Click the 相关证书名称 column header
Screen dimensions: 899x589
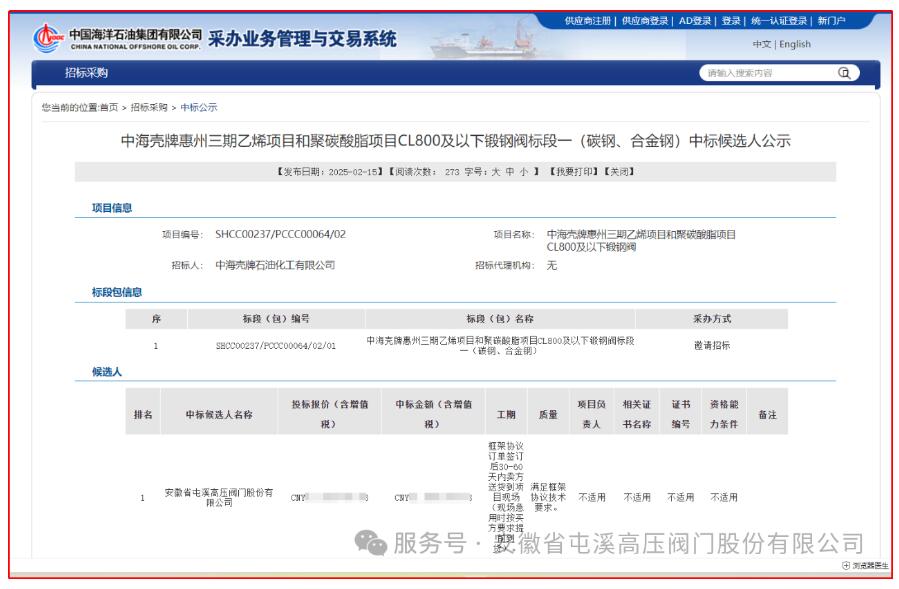point(636,414)
